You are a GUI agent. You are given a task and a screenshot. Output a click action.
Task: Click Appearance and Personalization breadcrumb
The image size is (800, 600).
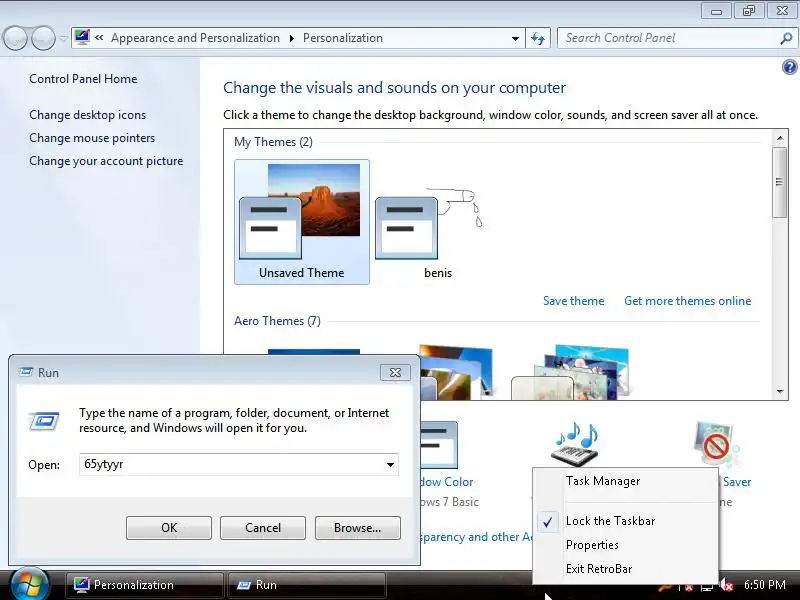point(195,38)
